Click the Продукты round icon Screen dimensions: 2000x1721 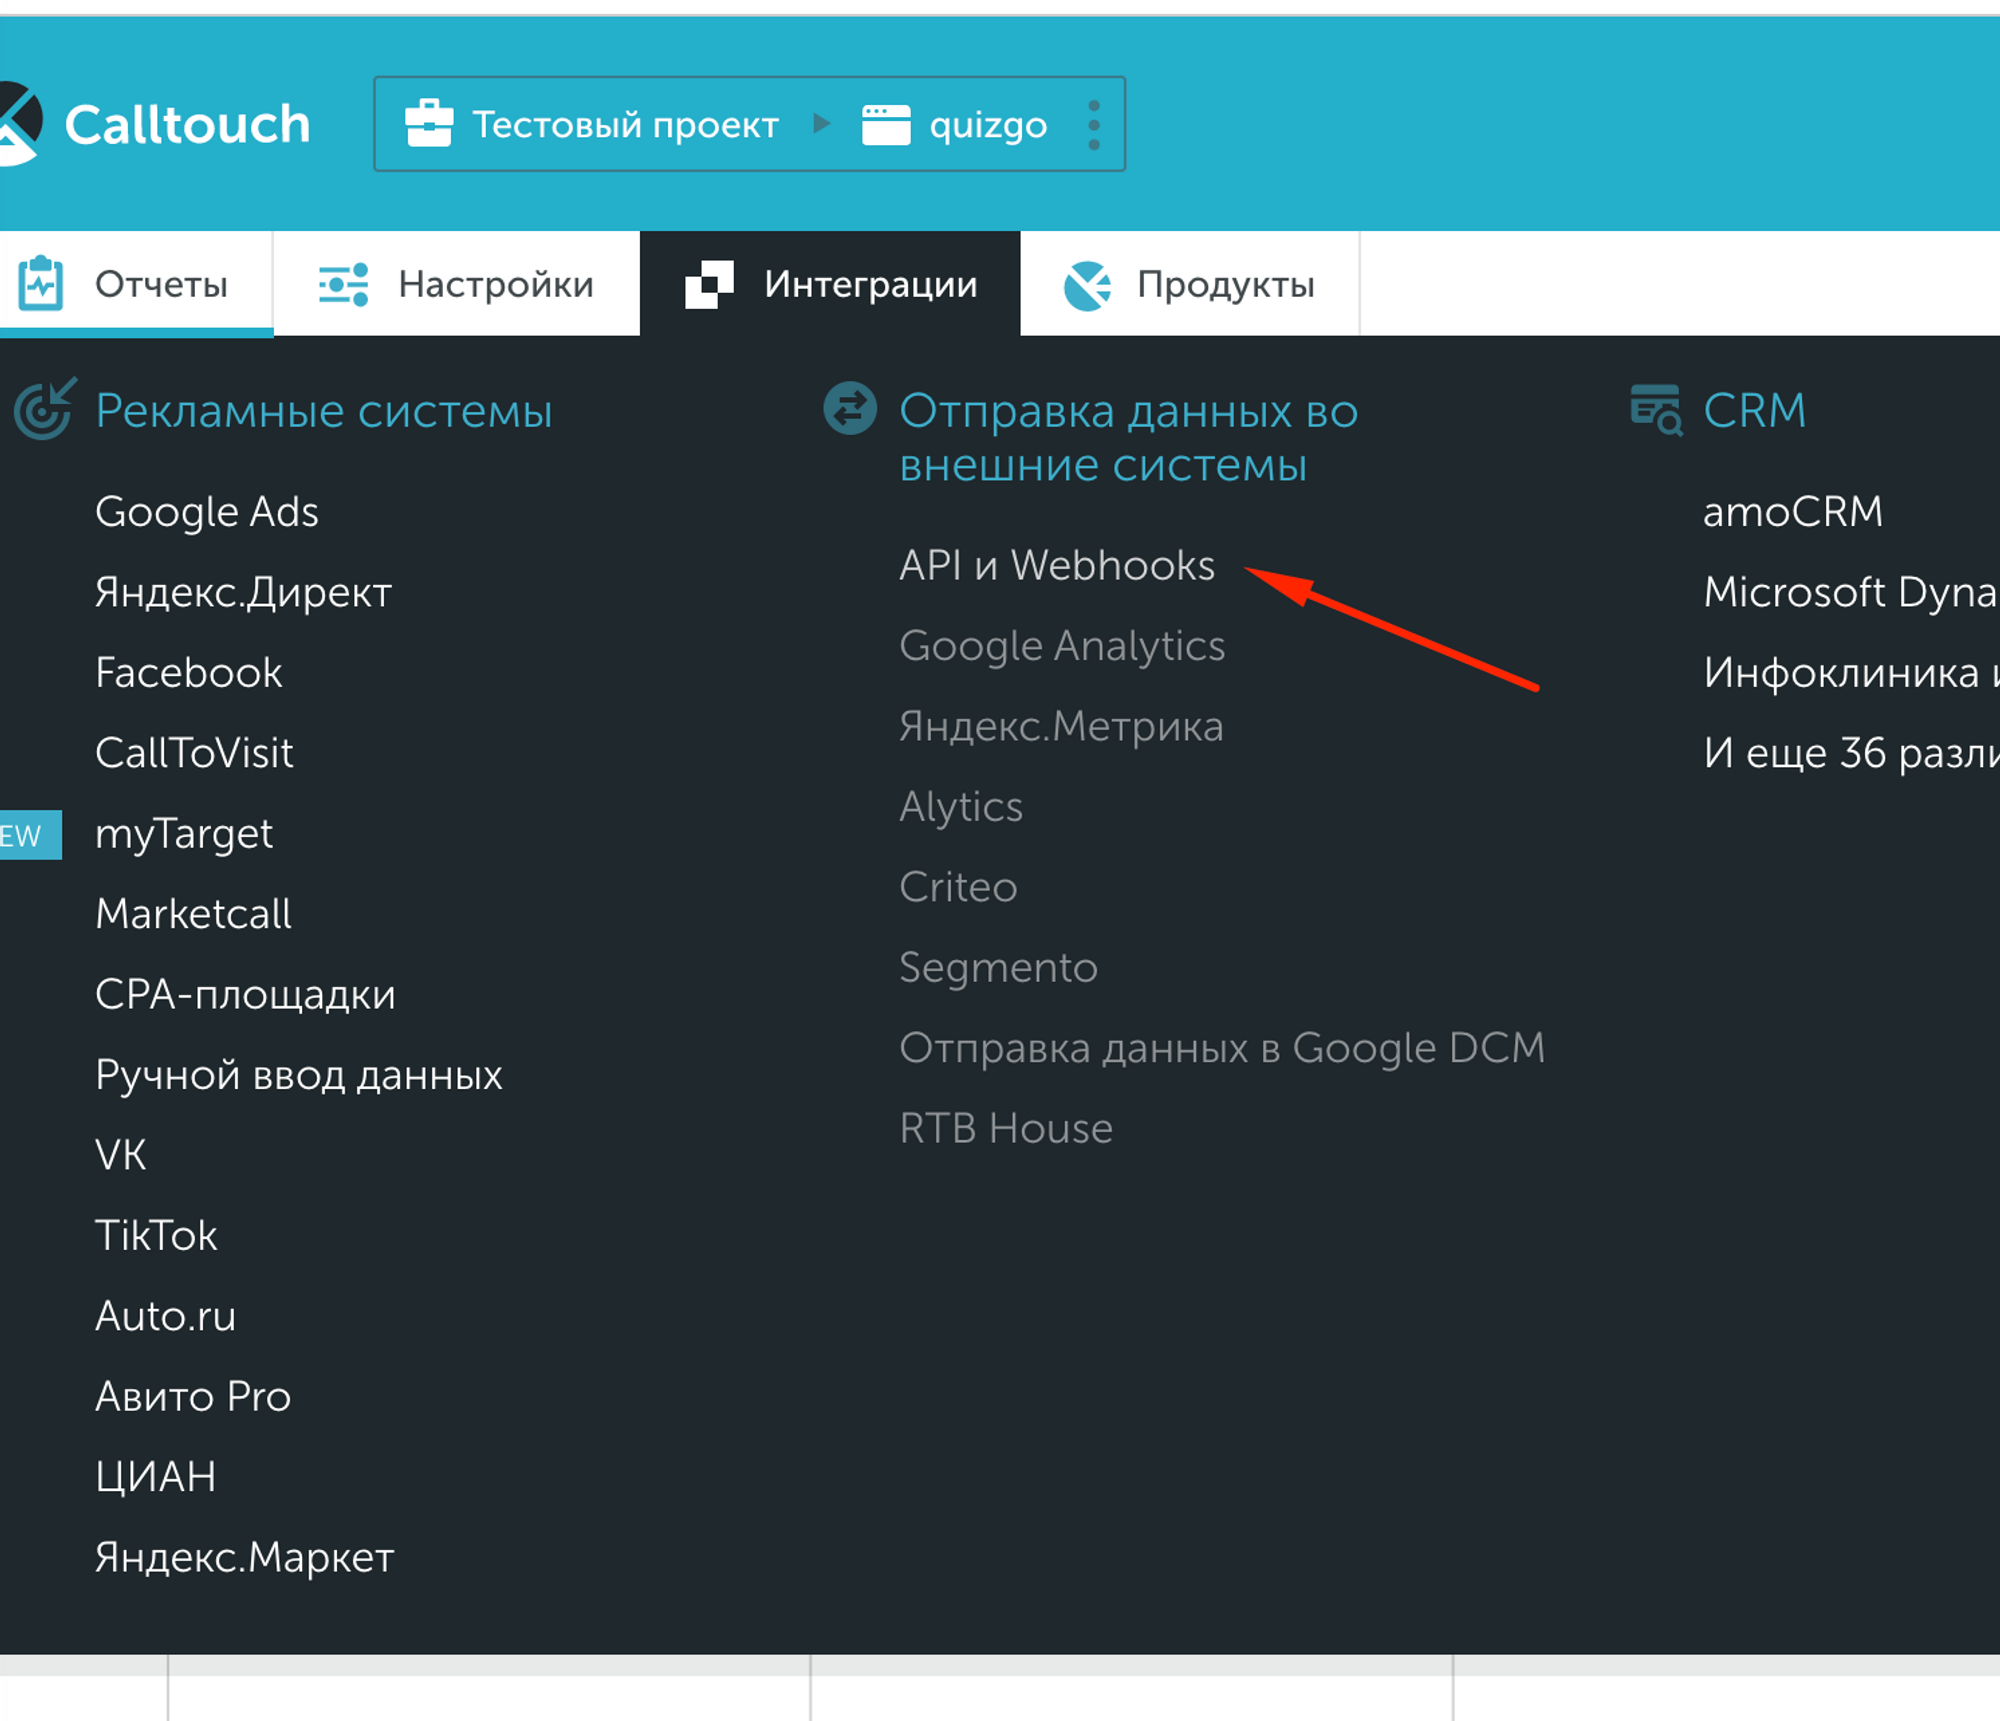tap(1087, 286)
